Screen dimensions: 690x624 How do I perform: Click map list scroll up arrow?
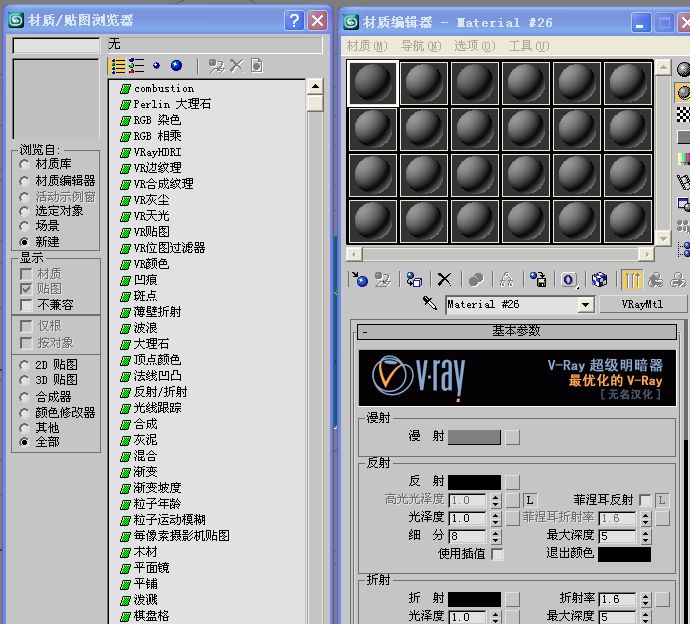(x=315, y=86)
